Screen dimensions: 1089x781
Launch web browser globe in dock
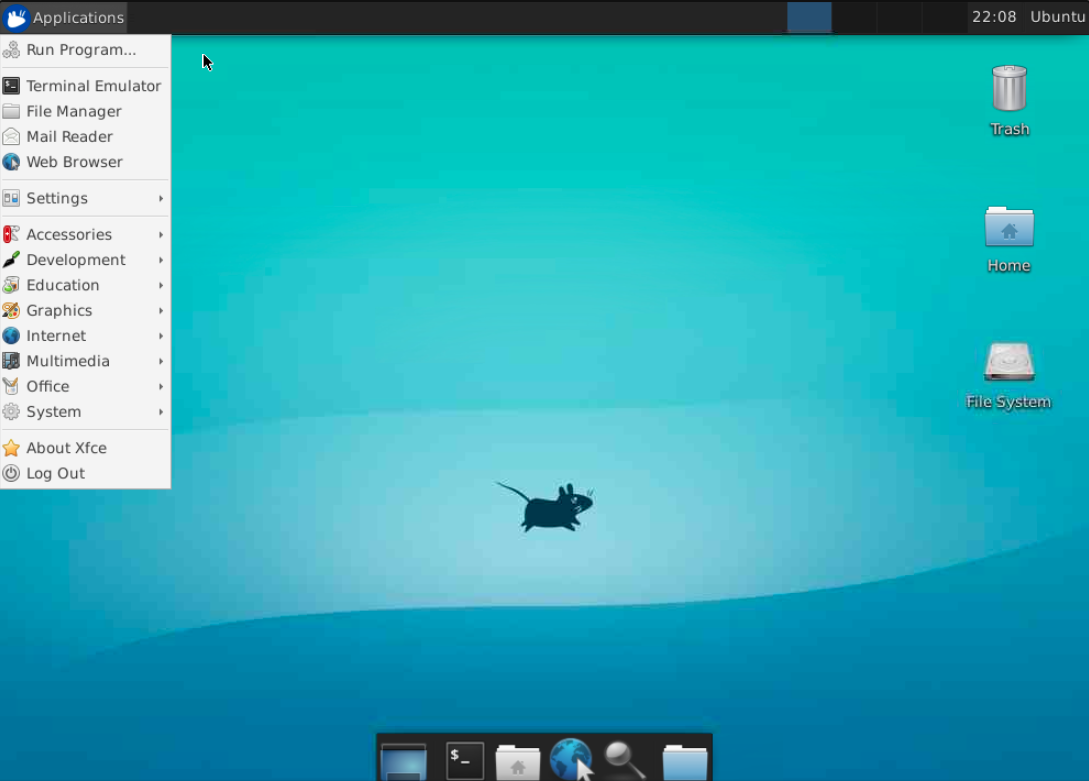pyautogui.click(x=572, y=759)
